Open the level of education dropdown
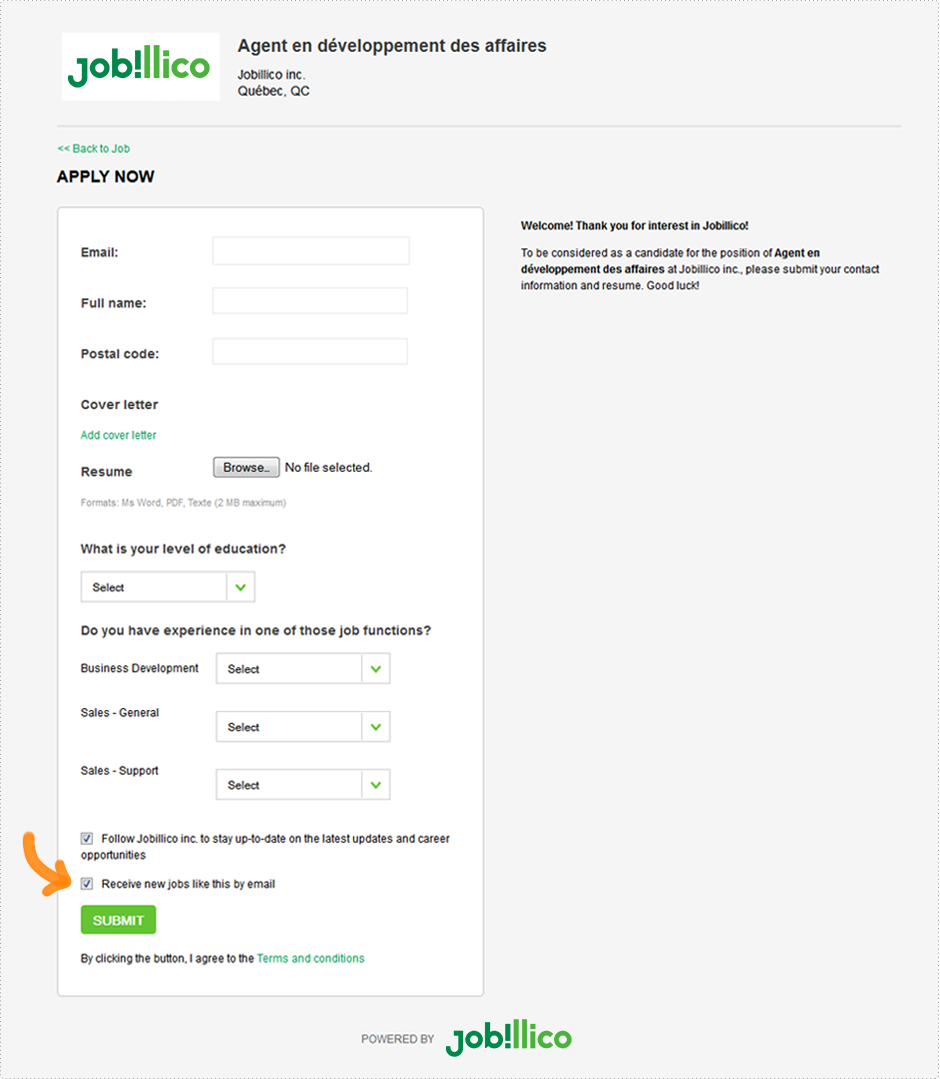Screen dimensions: 940x1079 click(168, 587)
